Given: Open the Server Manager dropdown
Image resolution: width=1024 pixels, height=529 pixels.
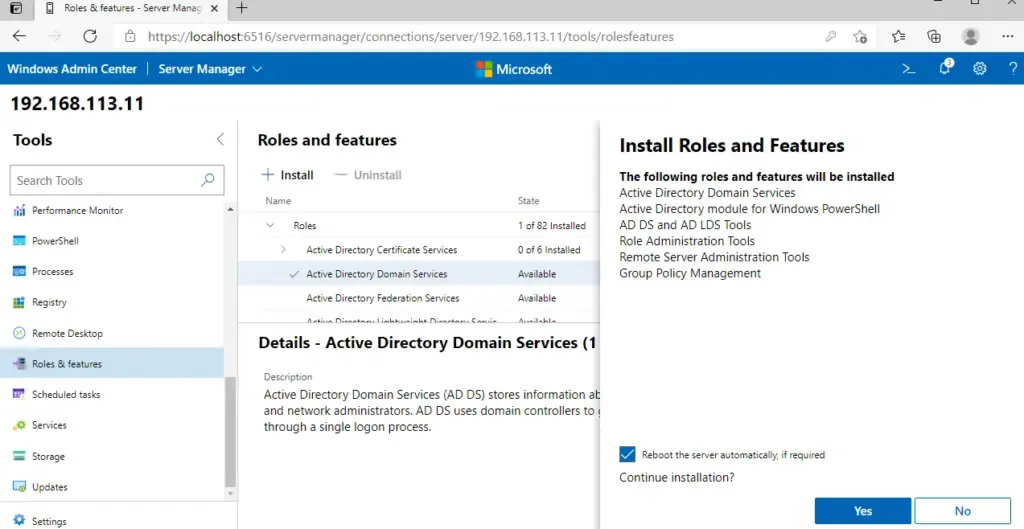Looking at the screenshot, I should [210, 69].
